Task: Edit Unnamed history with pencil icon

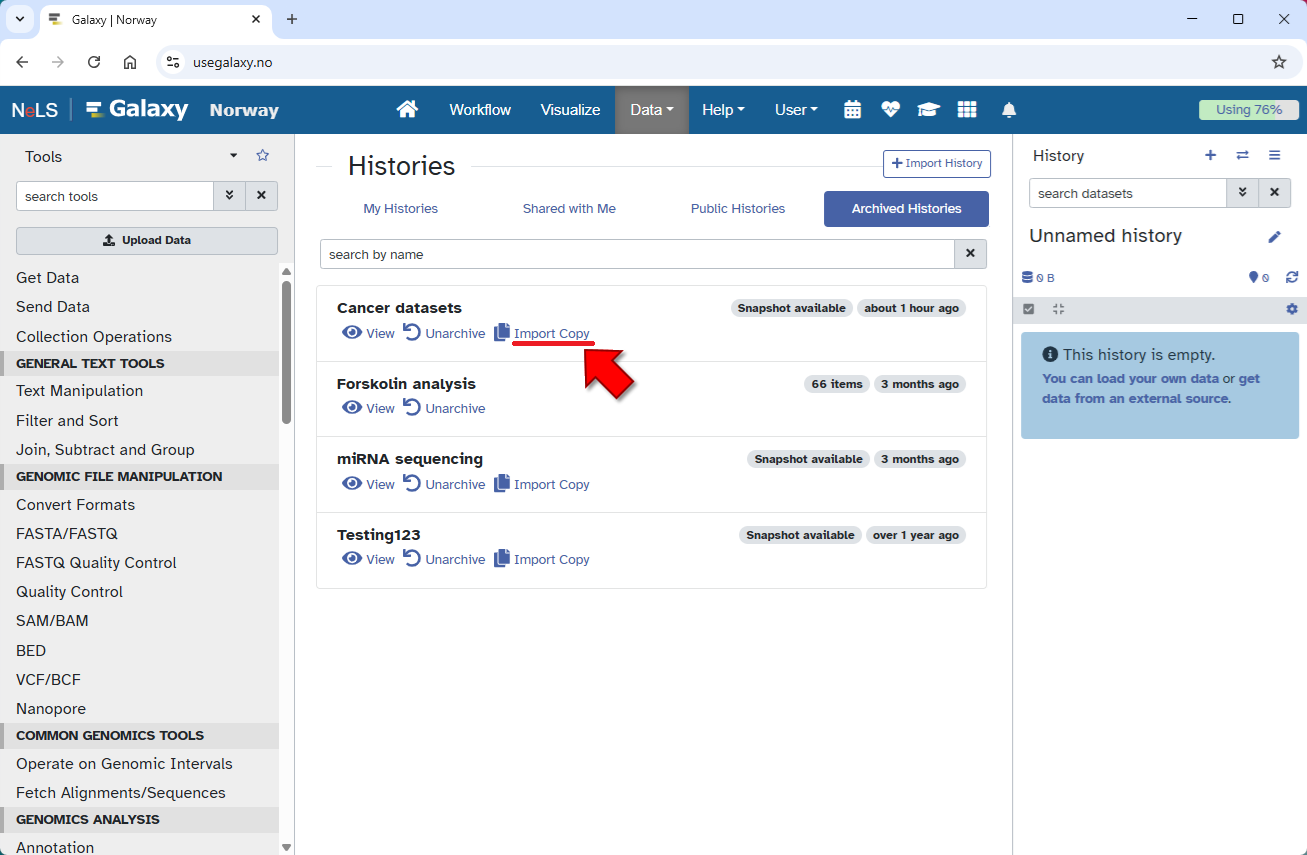Action: [x=1274, y=237]
